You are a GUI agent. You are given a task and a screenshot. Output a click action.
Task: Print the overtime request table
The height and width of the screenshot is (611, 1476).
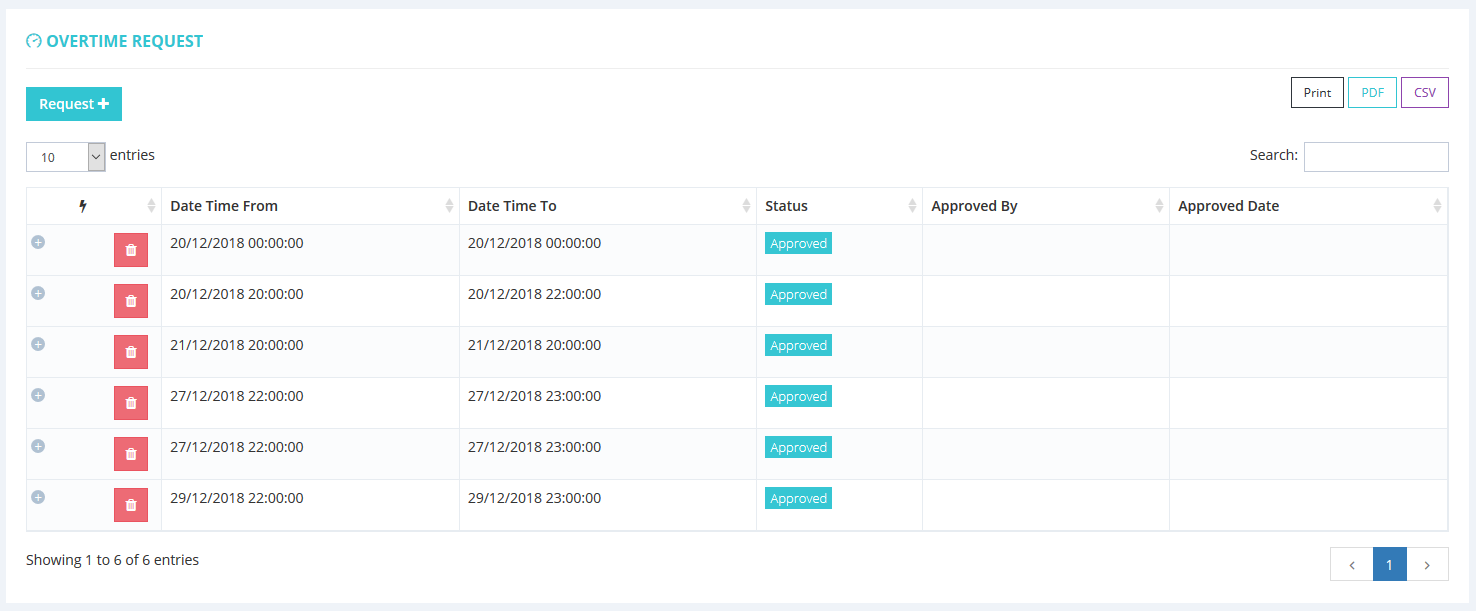click(1317, 93)
